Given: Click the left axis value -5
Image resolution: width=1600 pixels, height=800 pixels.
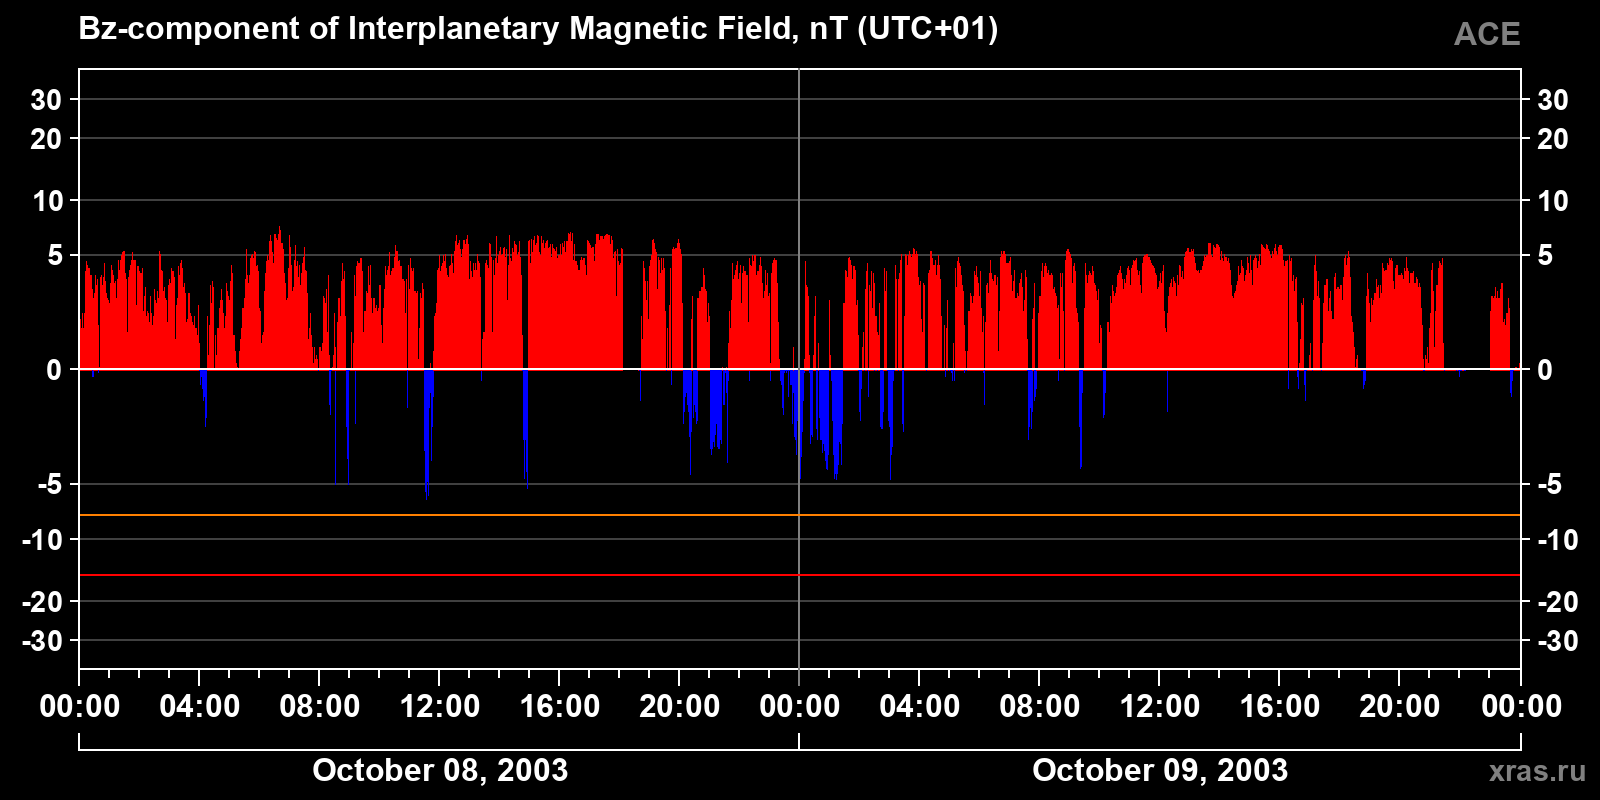Looking at the screenshot, I should pyautogui.click(x=50, y=485).
